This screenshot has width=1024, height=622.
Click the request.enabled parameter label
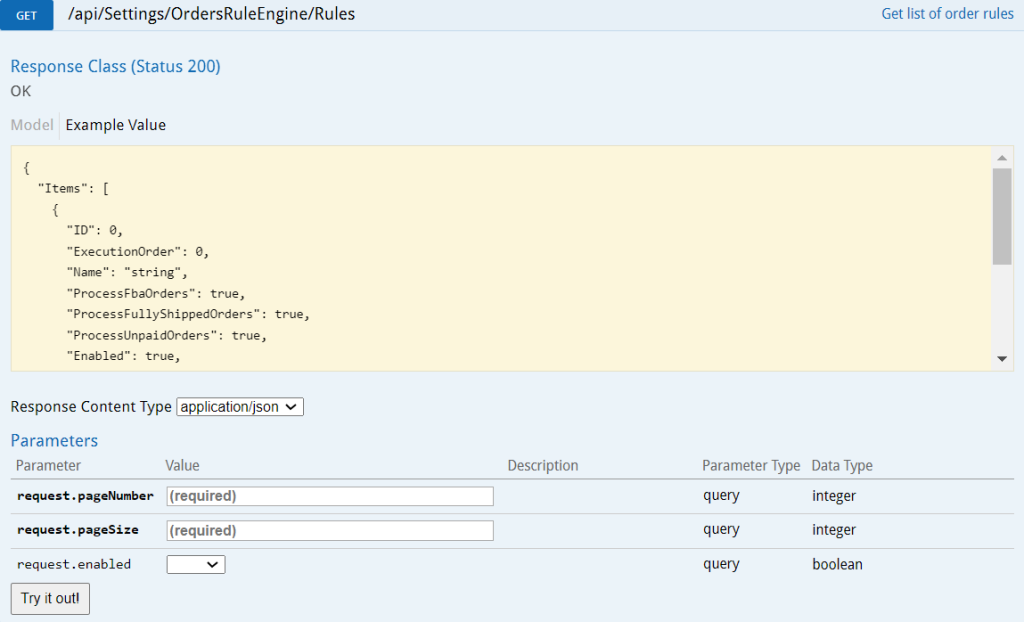(x=74, y=563)
